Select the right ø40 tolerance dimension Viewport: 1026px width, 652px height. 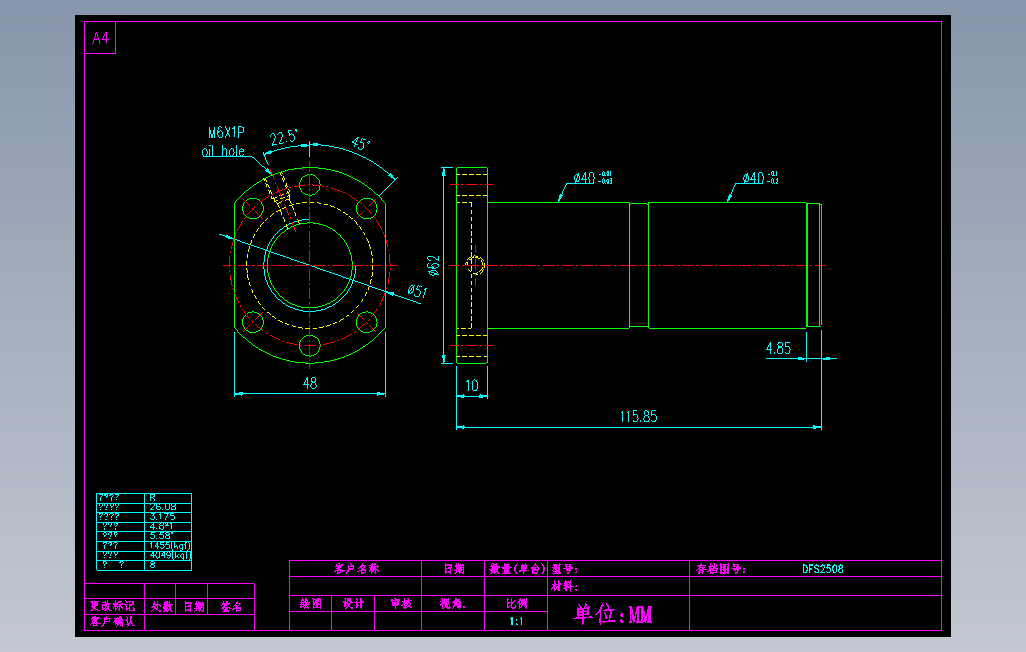tap(760, 177)
